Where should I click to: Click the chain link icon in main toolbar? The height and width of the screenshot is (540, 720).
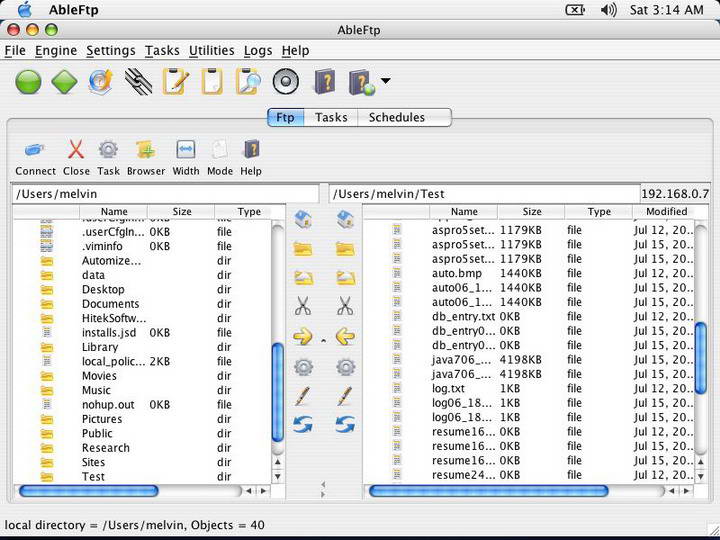point(138,82)
